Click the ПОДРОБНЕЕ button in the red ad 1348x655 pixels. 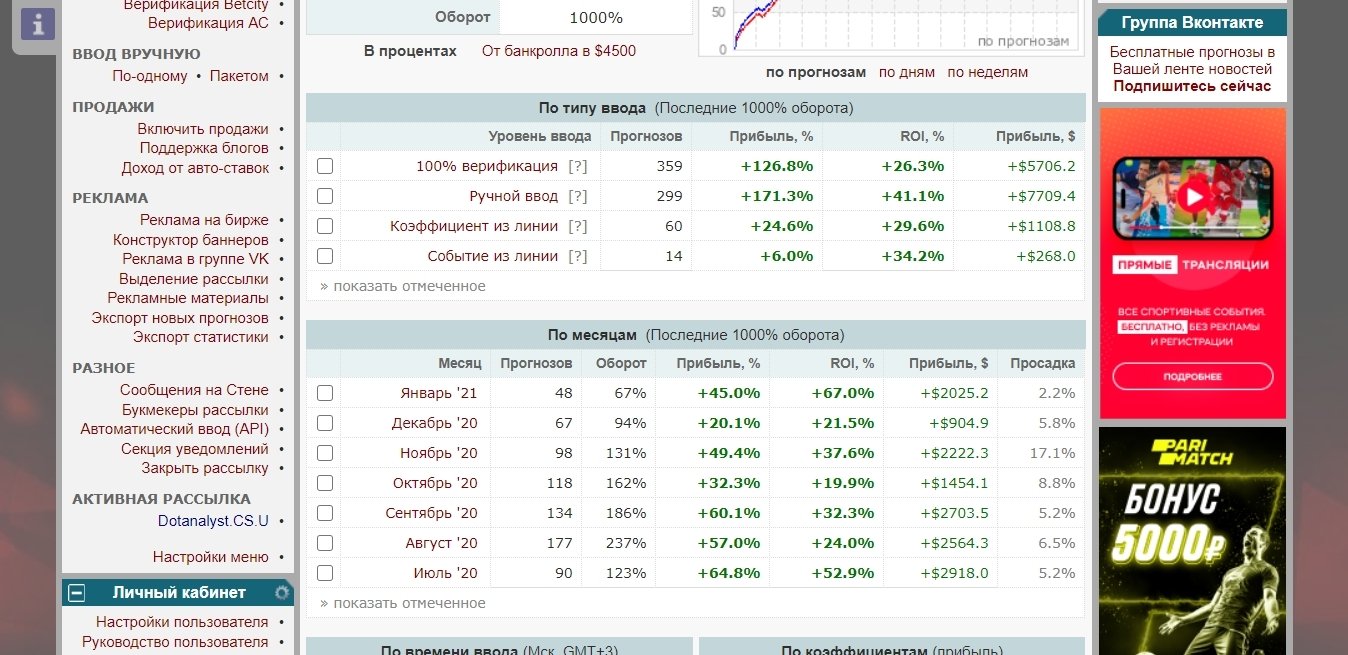[x=1192, y=376]
